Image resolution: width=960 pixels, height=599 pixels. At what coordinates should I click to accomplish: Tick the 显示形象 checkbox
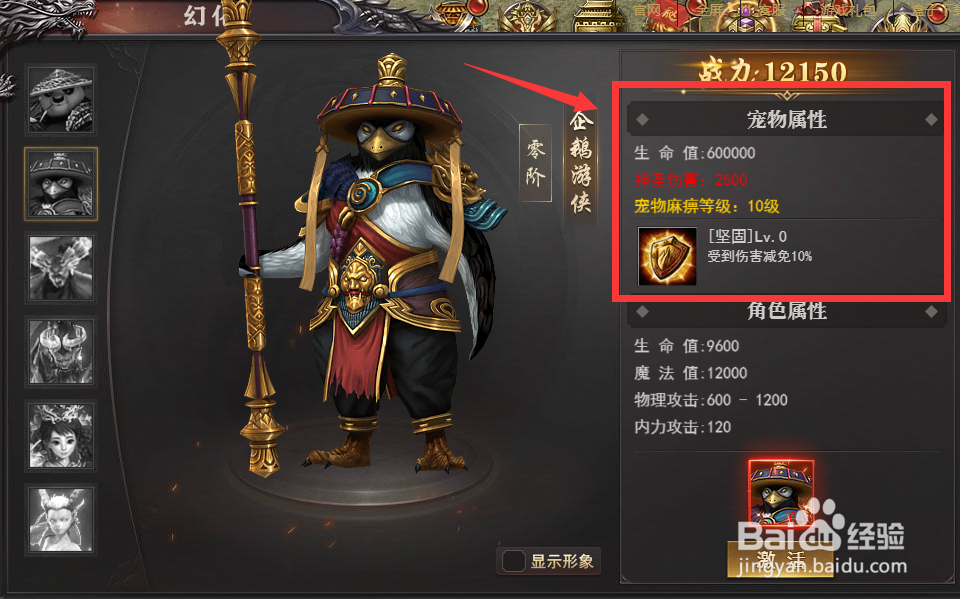(x=513, y=561)
